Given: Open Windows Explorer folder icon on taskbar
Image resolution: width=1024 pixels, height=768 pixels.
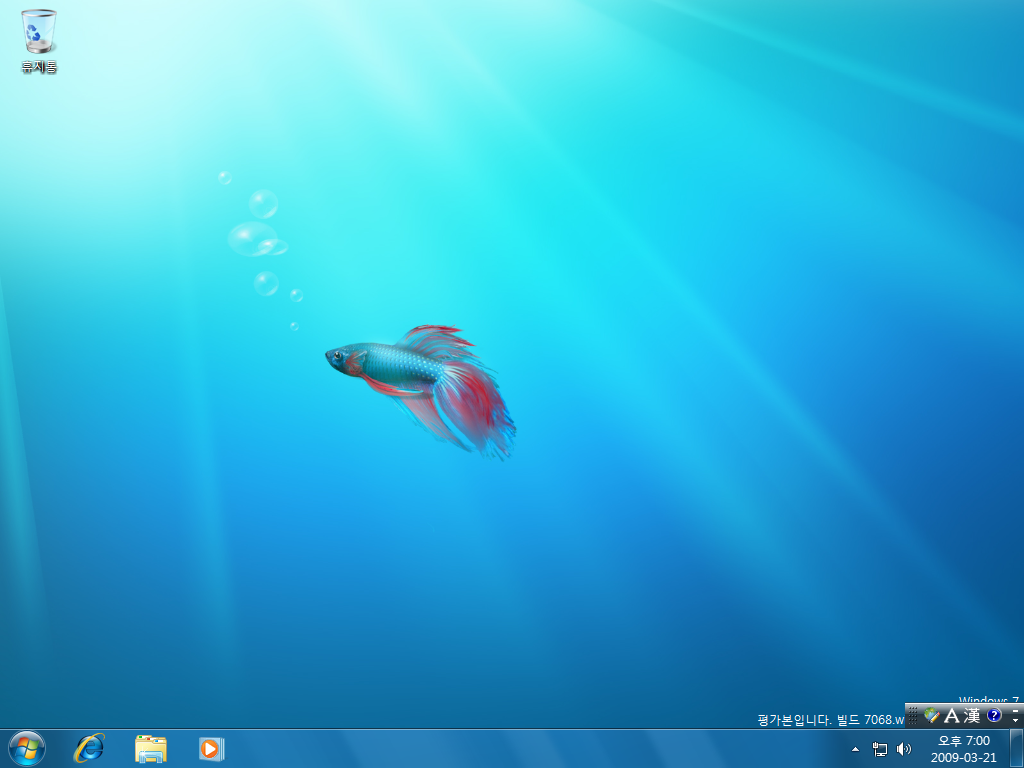Looking at the screenshot, I should 151,748.
